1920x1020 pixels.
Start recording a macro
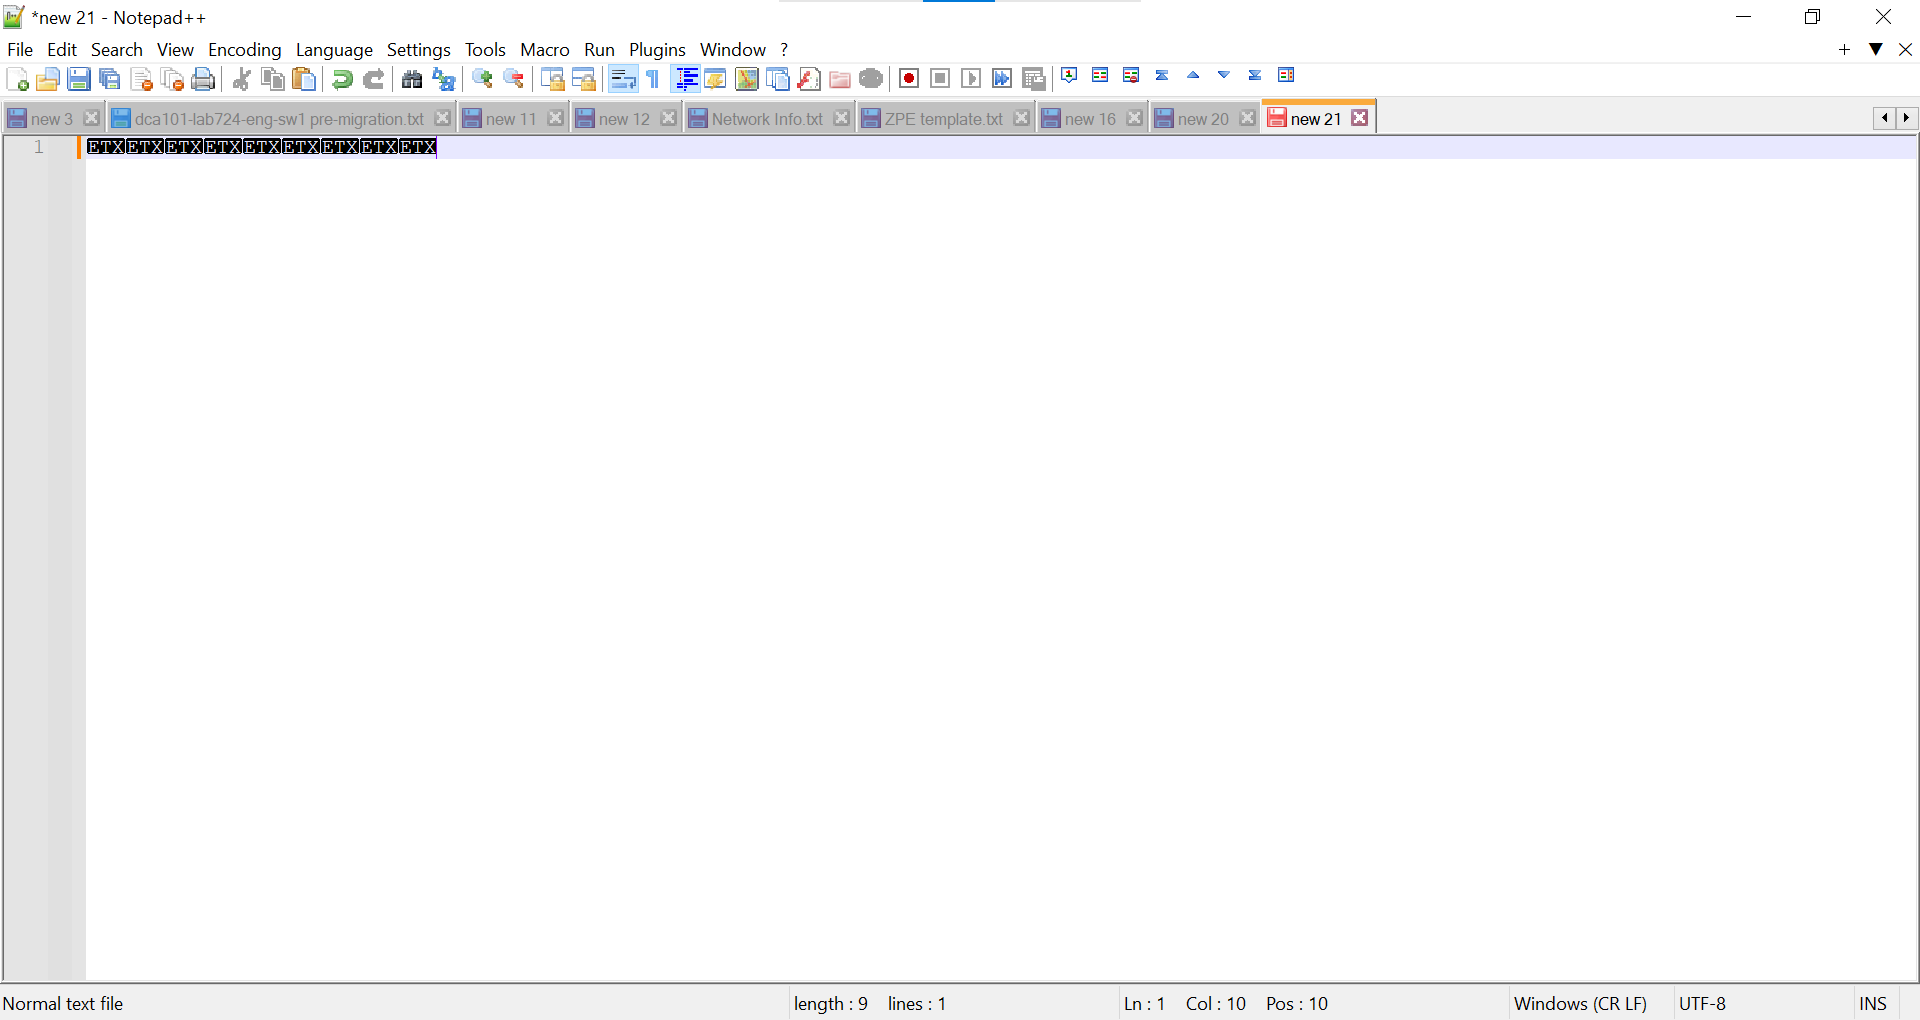(909, 77)
